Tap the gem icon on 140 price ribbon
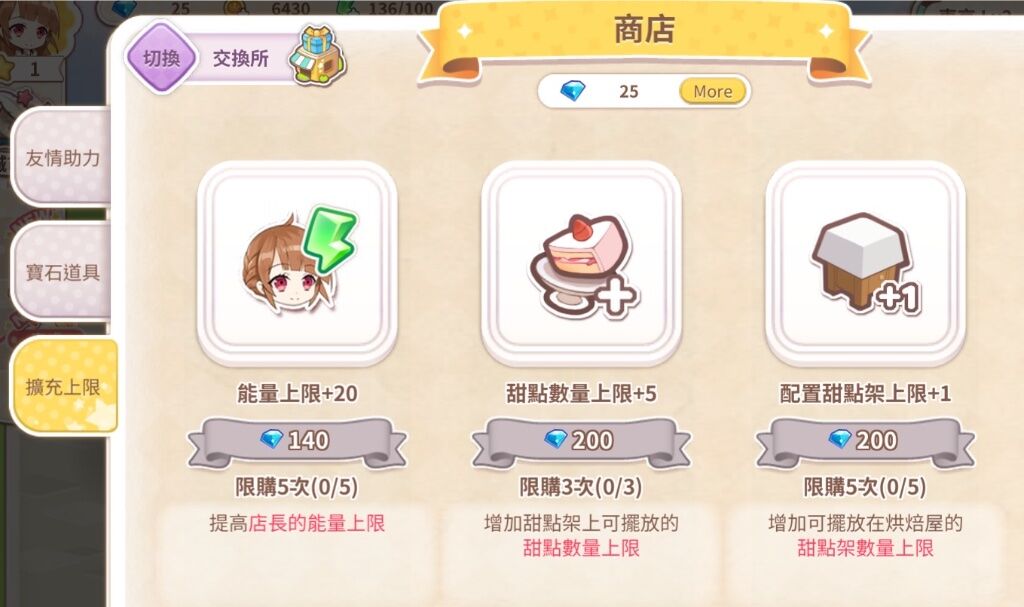The image size is (1024, 607). (271, 438)
